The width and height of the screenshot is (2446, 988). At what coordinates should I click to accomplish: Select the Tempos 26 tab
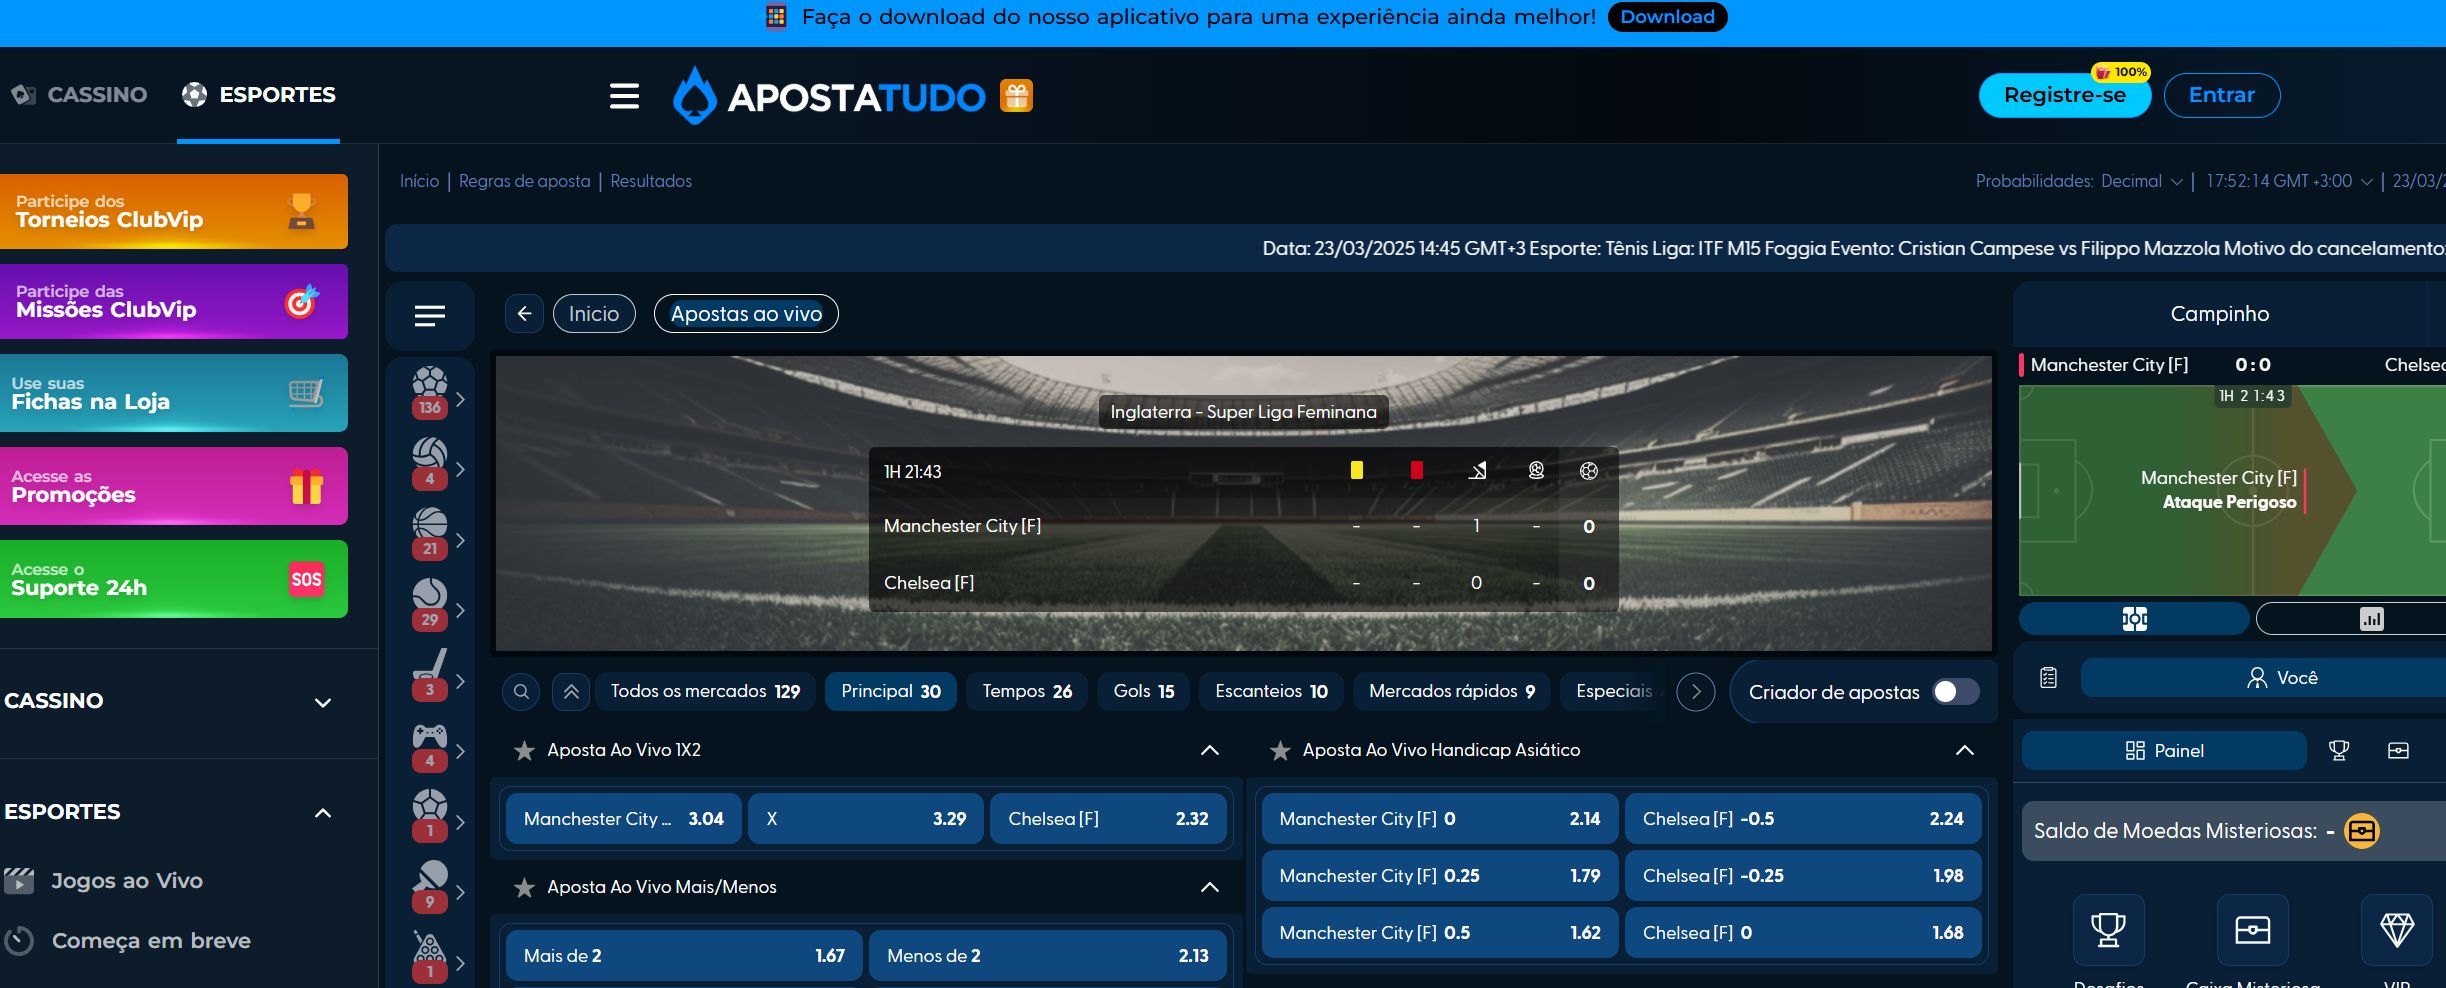click(x=1027, y=691)
